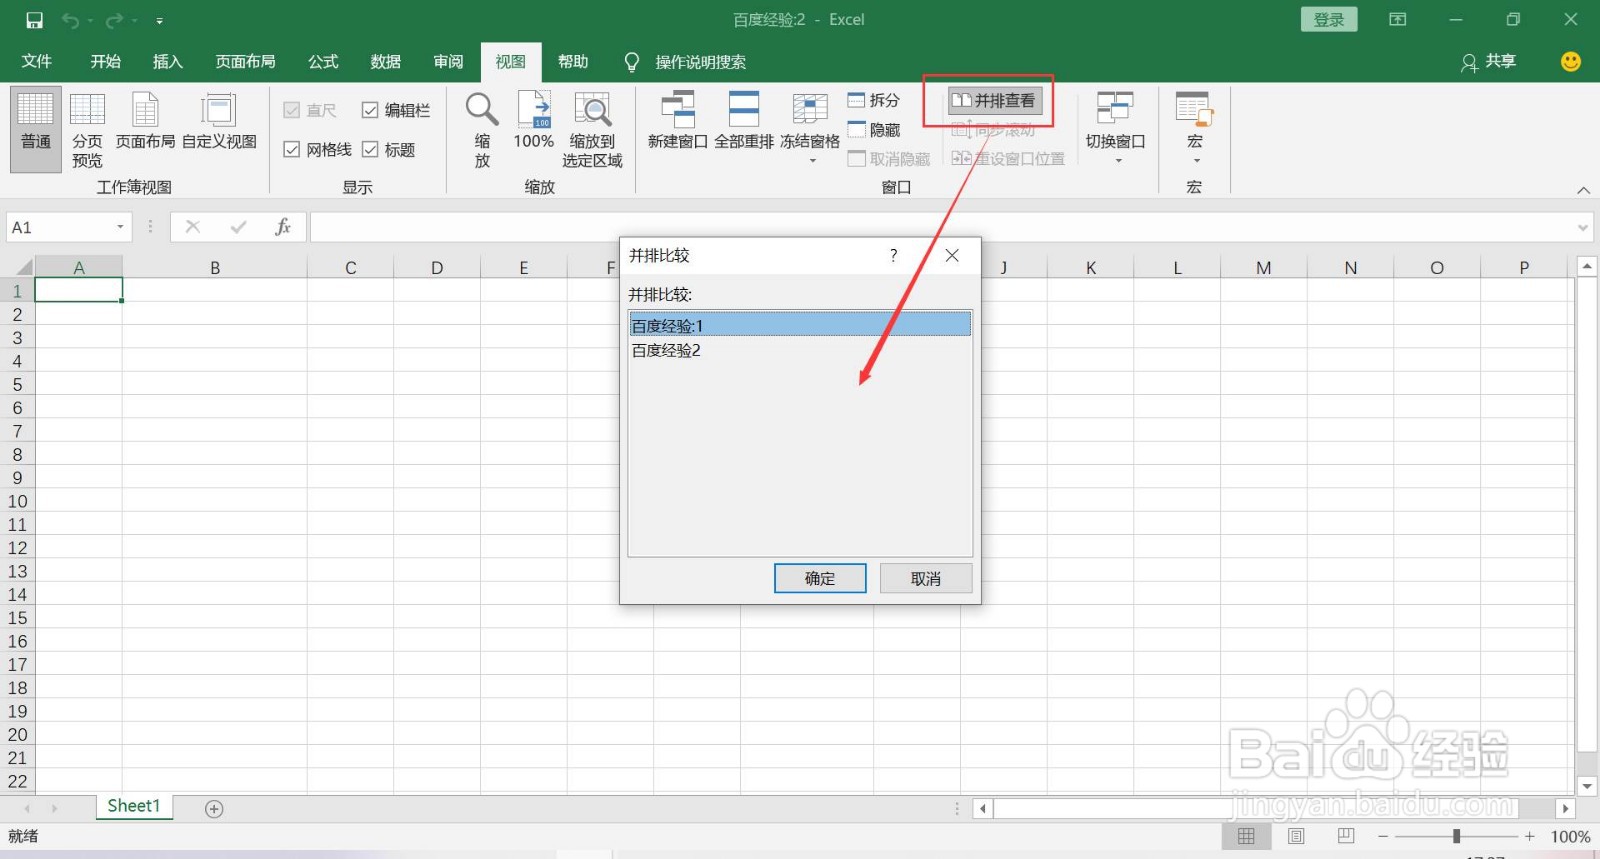Image resolution: width=1600 pixels, height=859 pixels.
Task: Open a New Window (新建窗口)
Action: 678,121
